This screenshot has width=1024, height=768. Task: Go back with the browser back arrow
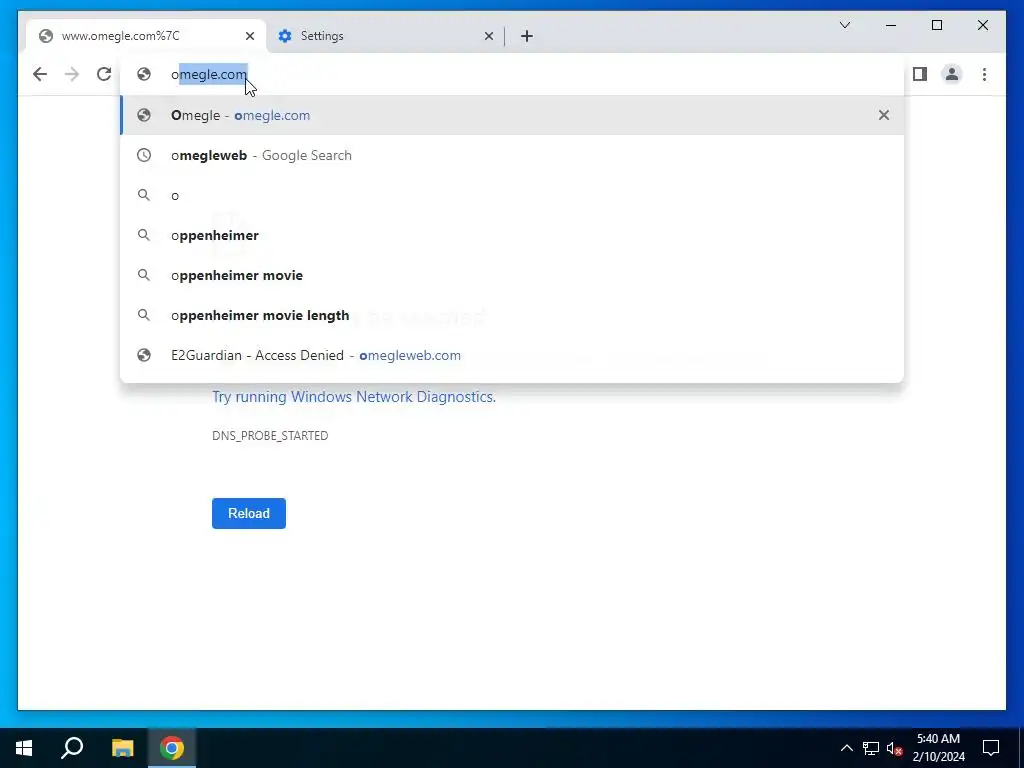[x=40, y=74]
